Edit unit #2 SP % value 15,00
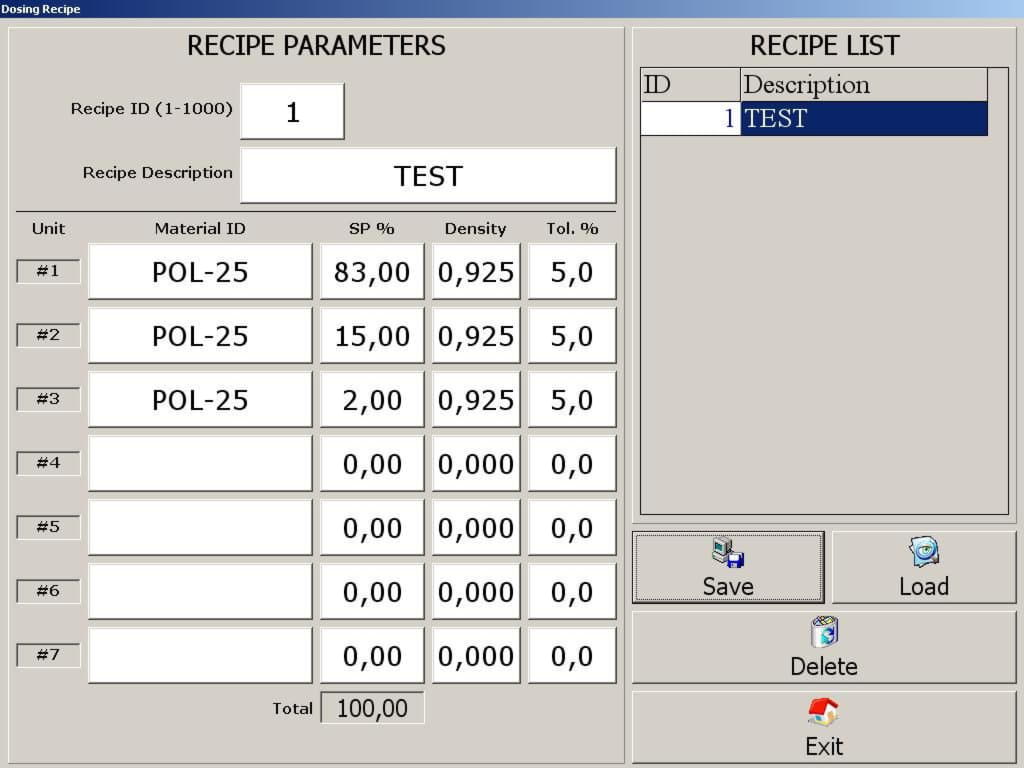The width and height of the screenshot is (1024, 768). pyautogui.click(x=372, y=336)
